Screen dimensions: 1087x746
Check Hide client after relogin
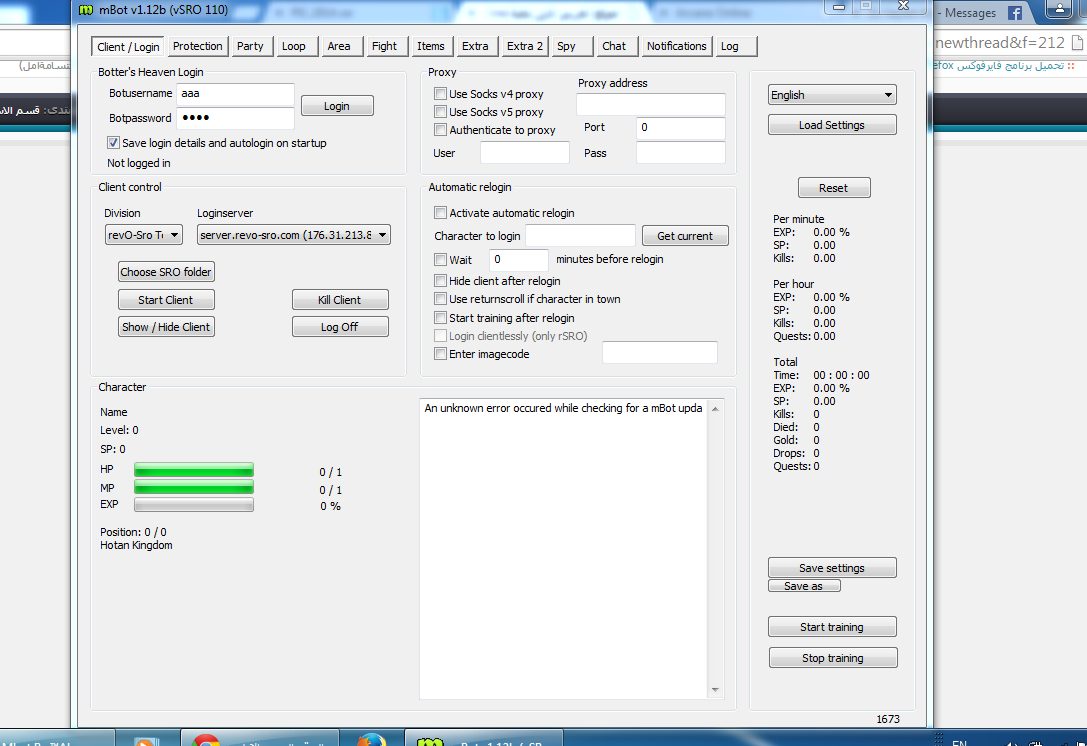440,281
